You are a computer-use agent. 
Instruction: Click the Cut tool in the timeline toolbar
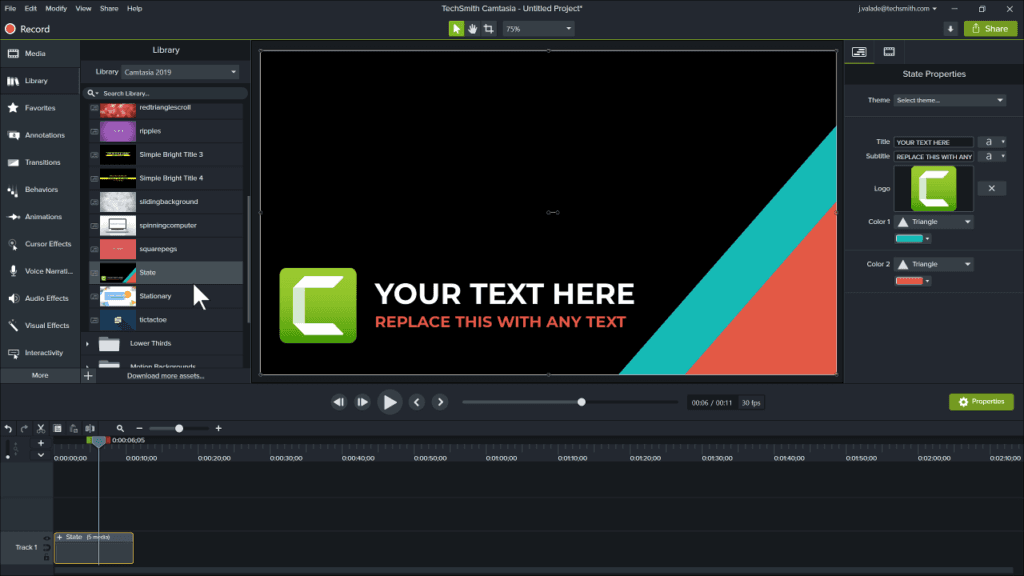point(40,428)
